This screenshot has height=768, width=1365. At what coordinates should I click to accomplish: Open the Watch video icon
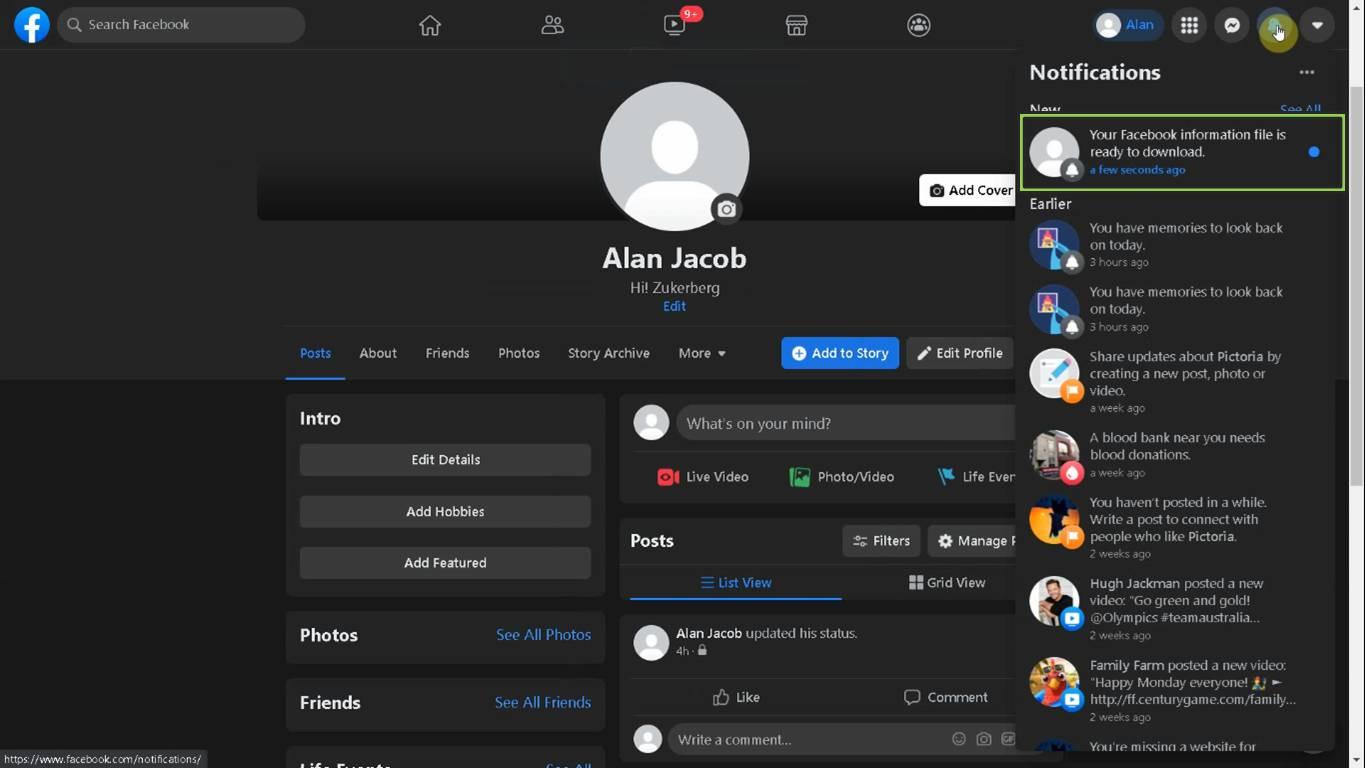tap(675, 25)
